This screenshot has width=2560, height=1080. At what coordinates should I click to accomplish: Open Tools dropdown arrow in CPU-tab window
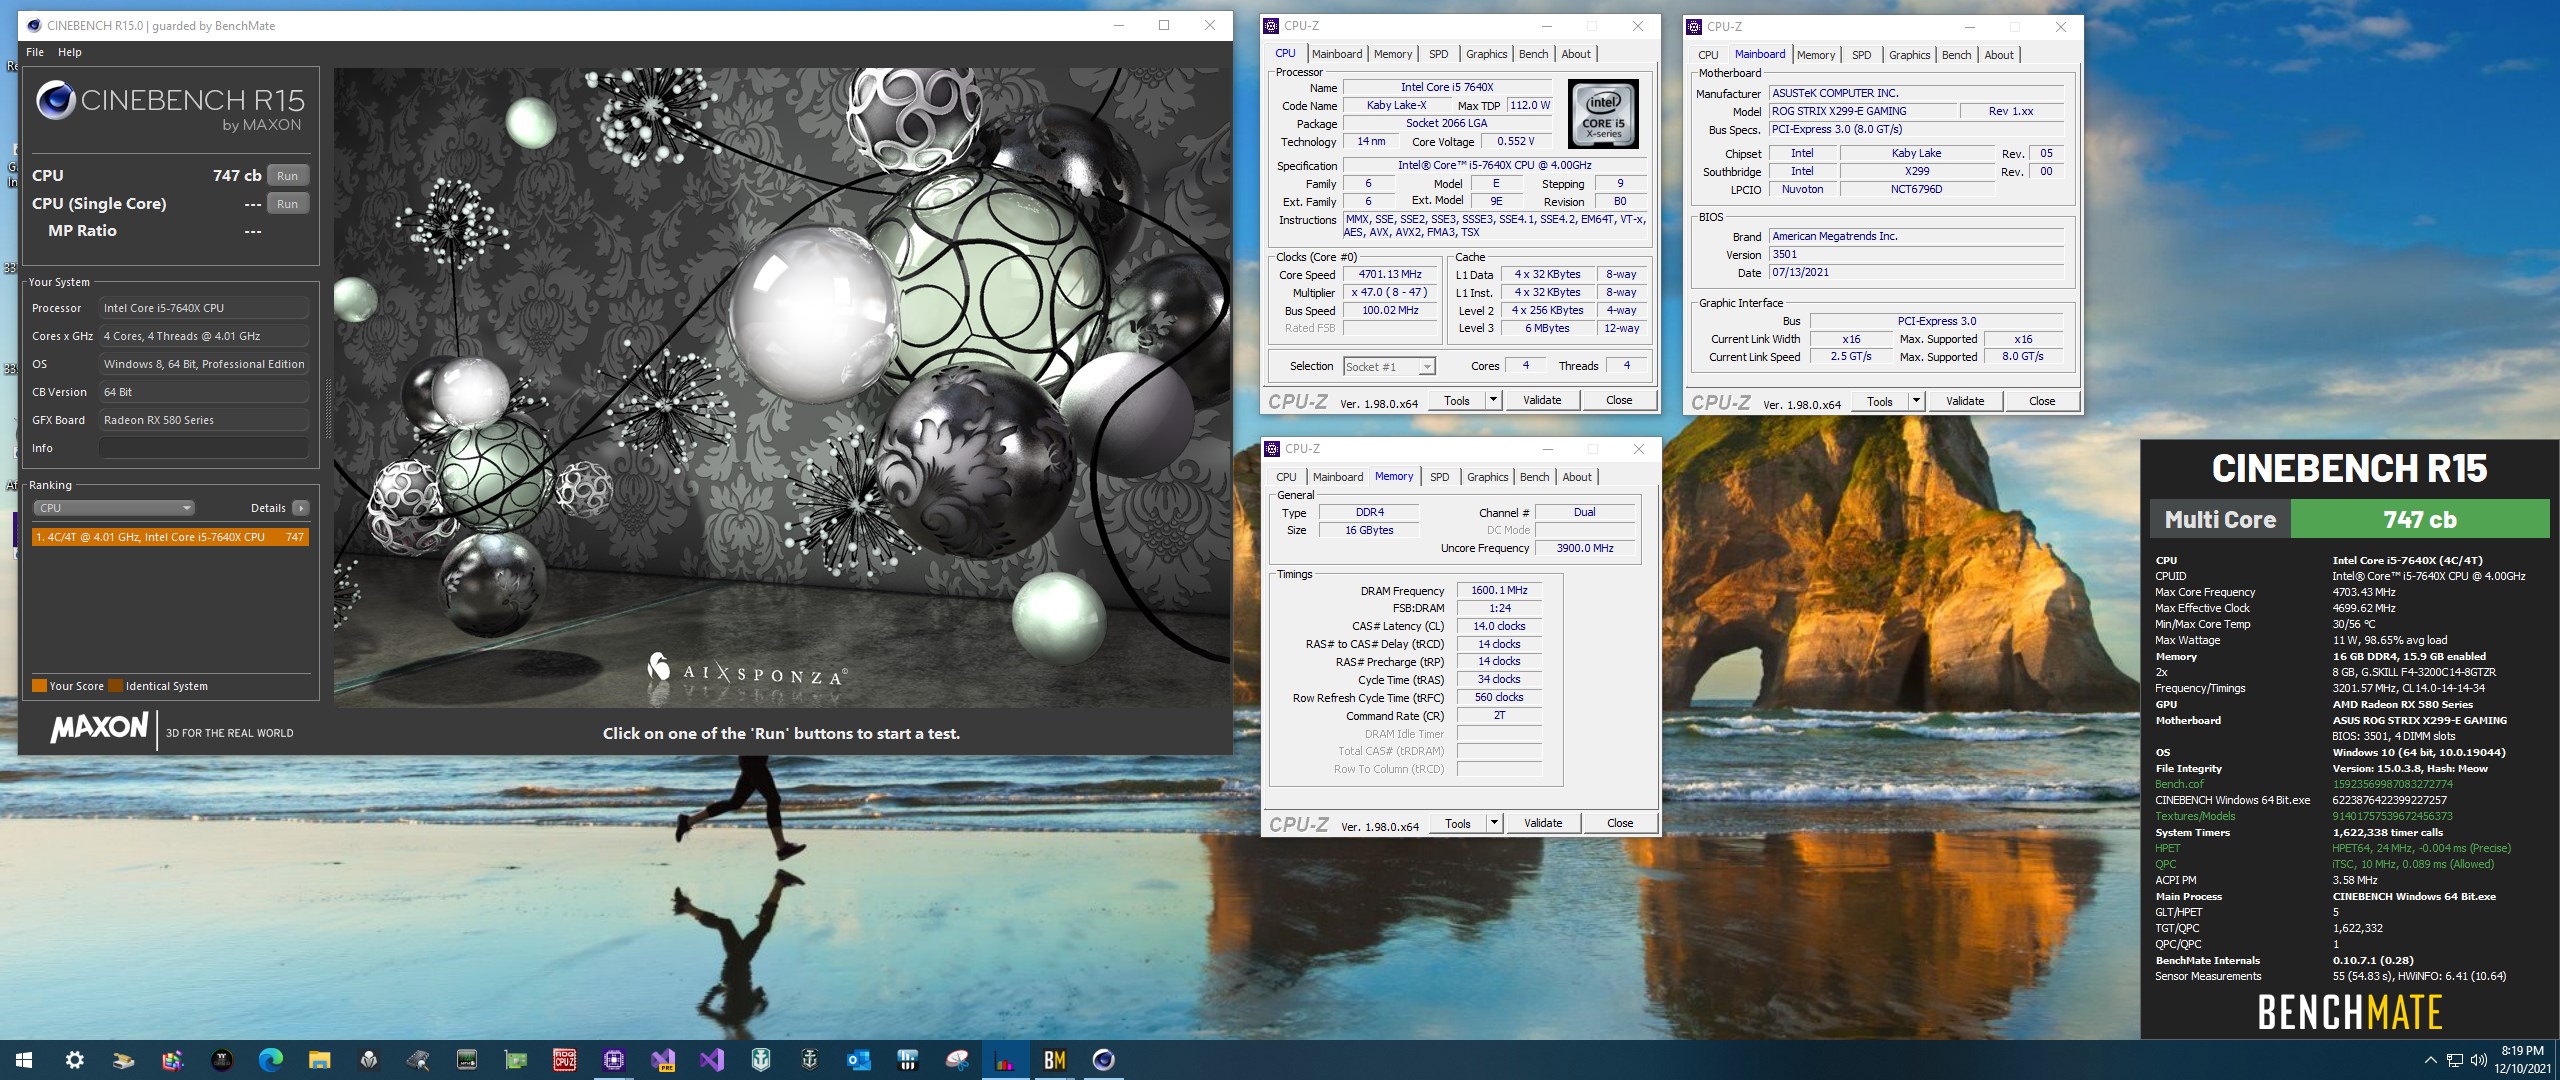1493,400
